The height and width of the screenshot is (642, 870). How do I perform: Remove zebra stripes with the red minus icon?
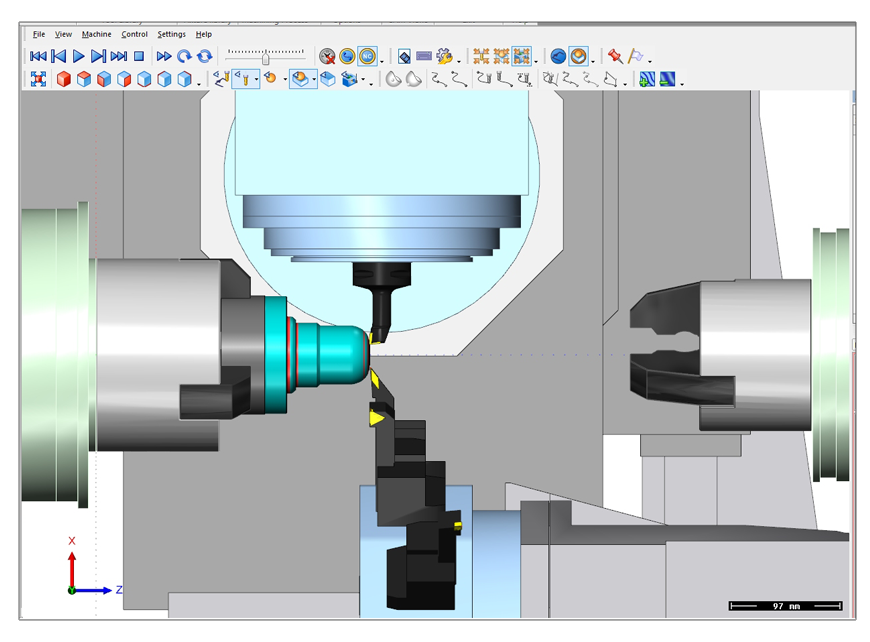(666, 78)
